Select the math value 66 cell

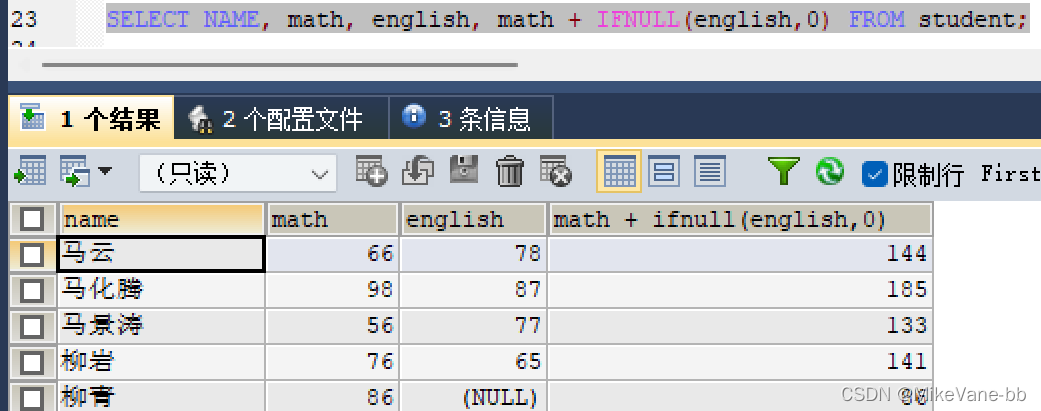coord(332,254)
